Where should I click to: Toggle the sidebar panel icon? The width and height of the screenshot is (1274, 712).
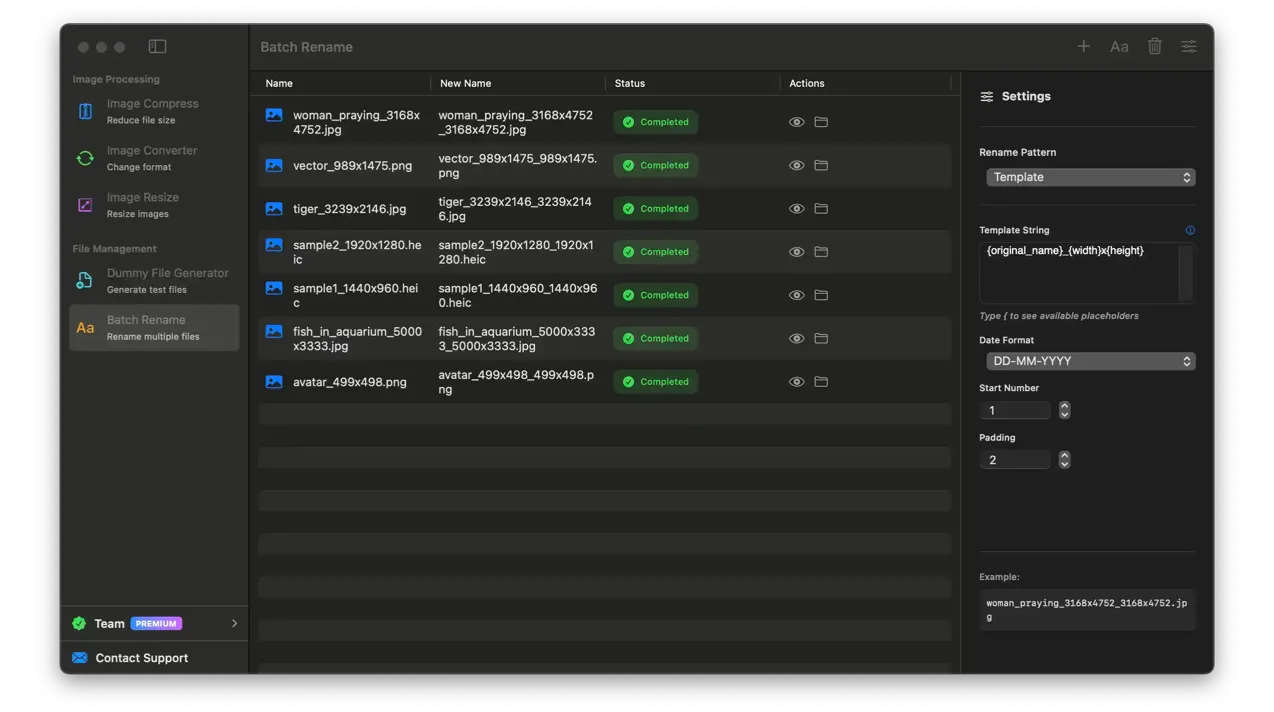point(157,46)
